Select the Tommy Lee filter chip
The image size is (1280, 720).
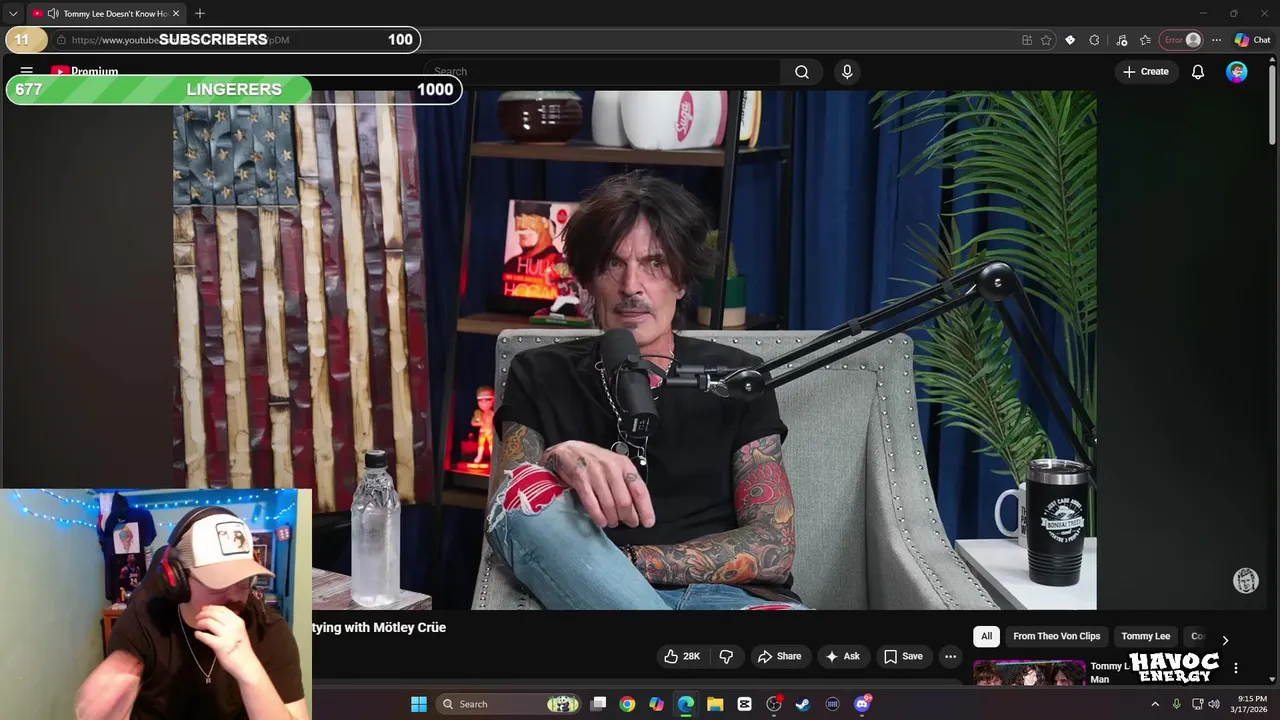point(1145,636)
